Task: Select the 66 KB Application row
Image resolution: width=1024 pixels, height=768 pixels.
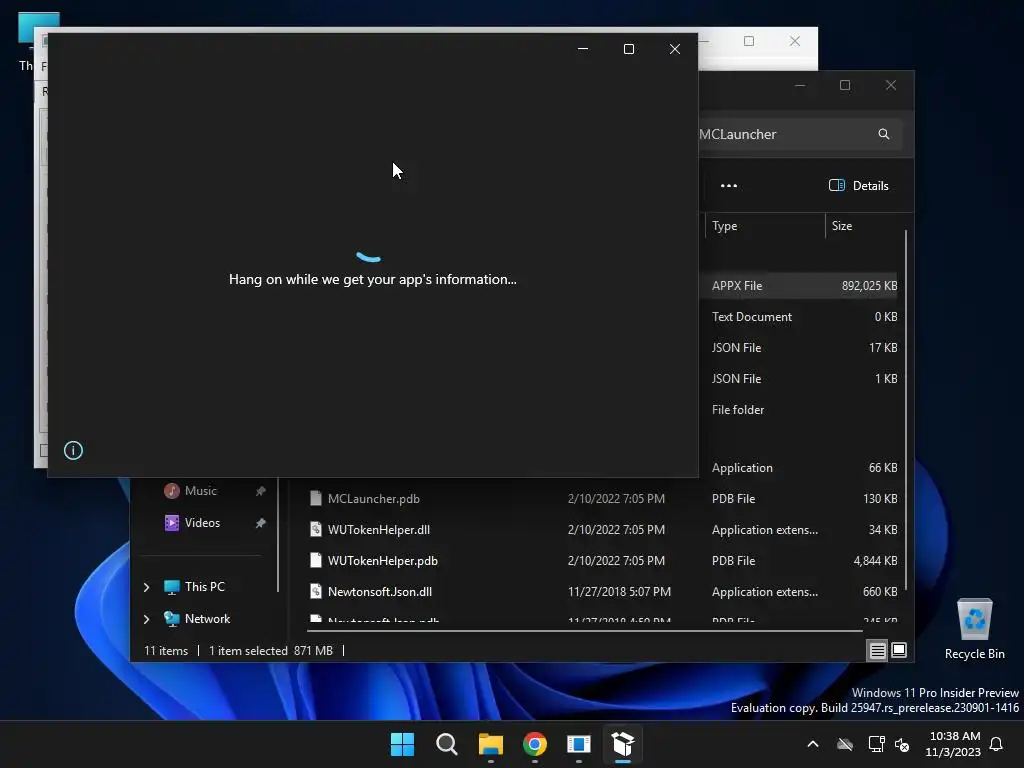Action: (800, 468)
